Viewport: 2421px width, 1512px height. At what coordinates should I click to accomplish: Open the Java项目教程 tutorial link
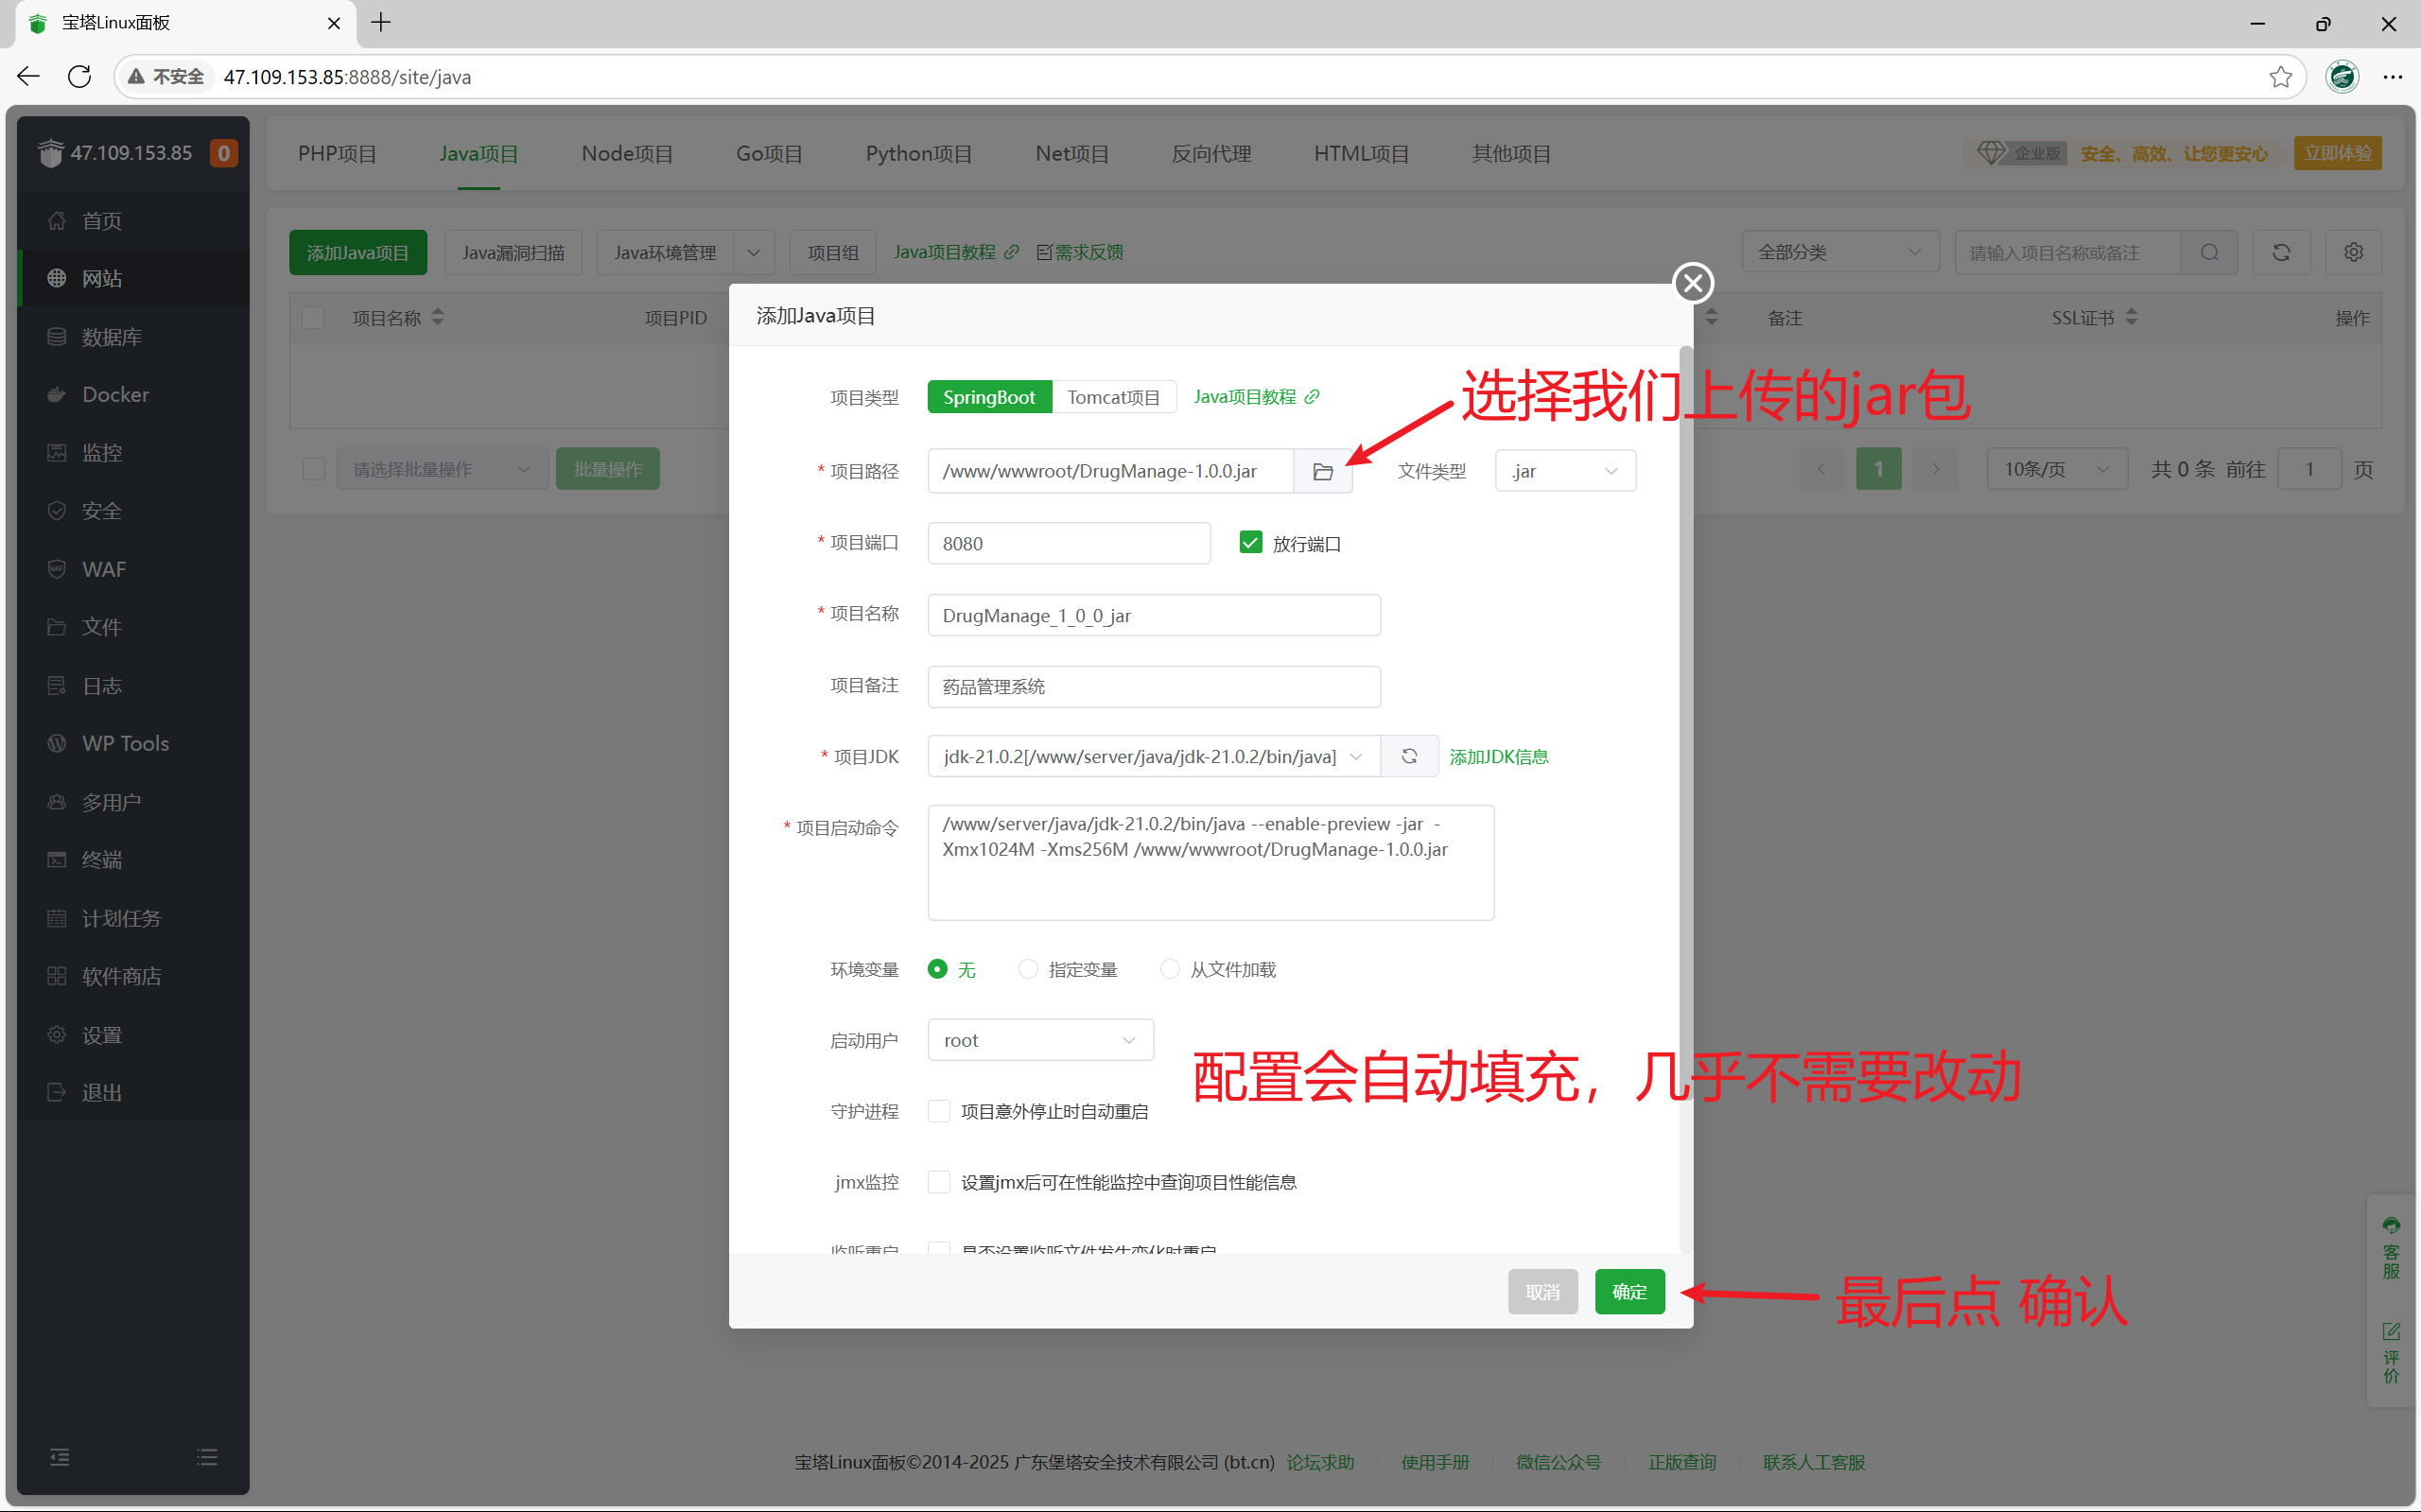1245,396
